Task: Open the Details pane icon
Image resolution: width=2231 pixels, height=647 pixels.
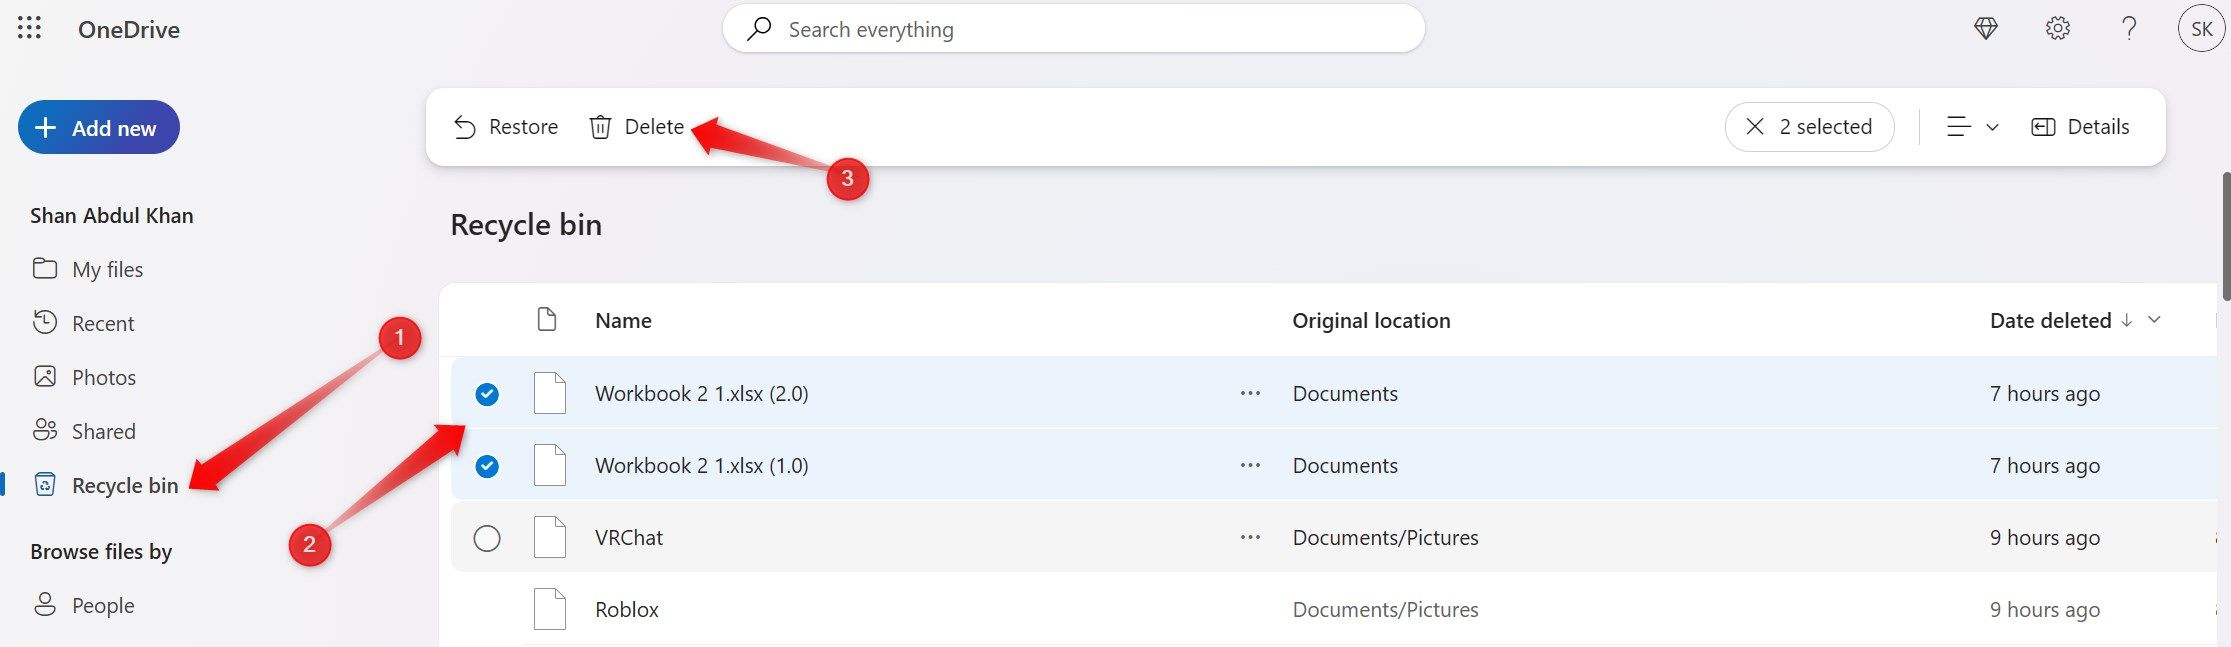Action: click(x=2043, y=127)
